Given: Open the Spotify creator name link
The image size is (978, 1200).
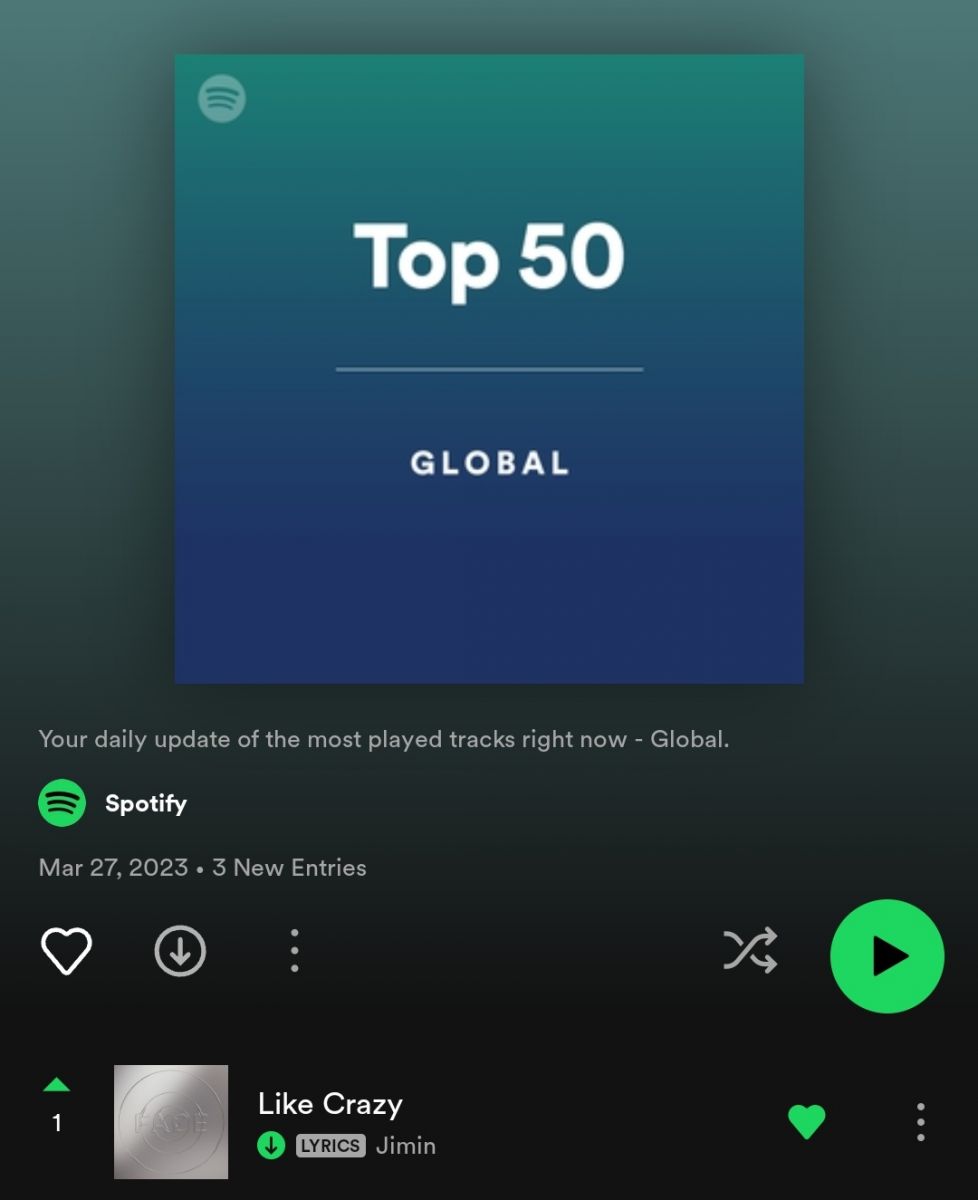Looking at the screenshot, I should (146, 803).
